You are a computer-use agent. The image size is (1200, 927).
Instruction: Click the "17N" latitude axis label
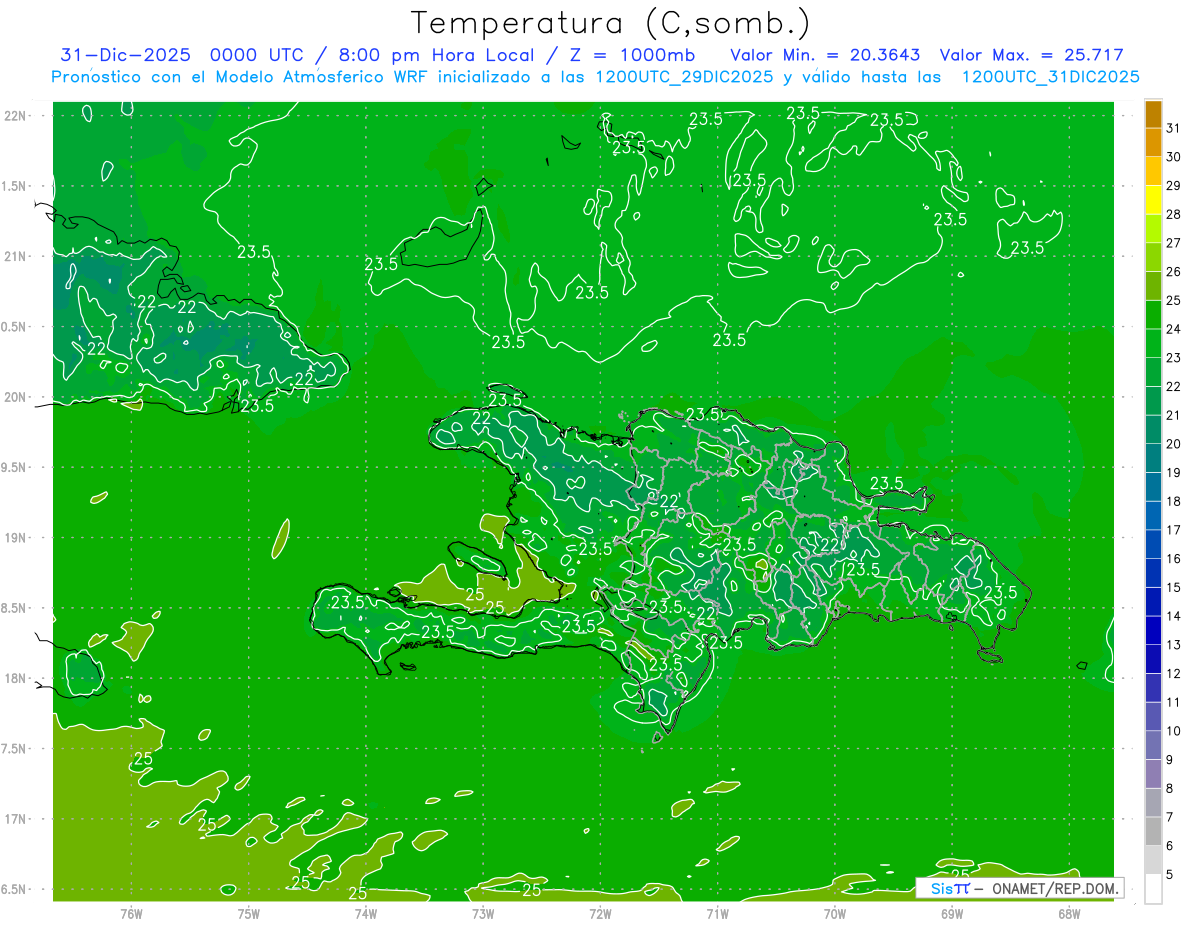pyautogui.click(x=15, y=819)
